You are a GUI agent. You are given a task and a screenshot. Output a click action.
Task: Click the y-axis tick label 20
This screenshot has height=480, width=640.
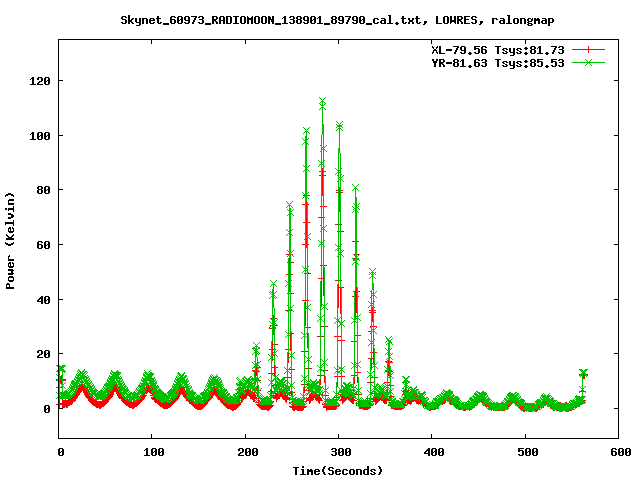pyautogui.click(x=44, y=354)
